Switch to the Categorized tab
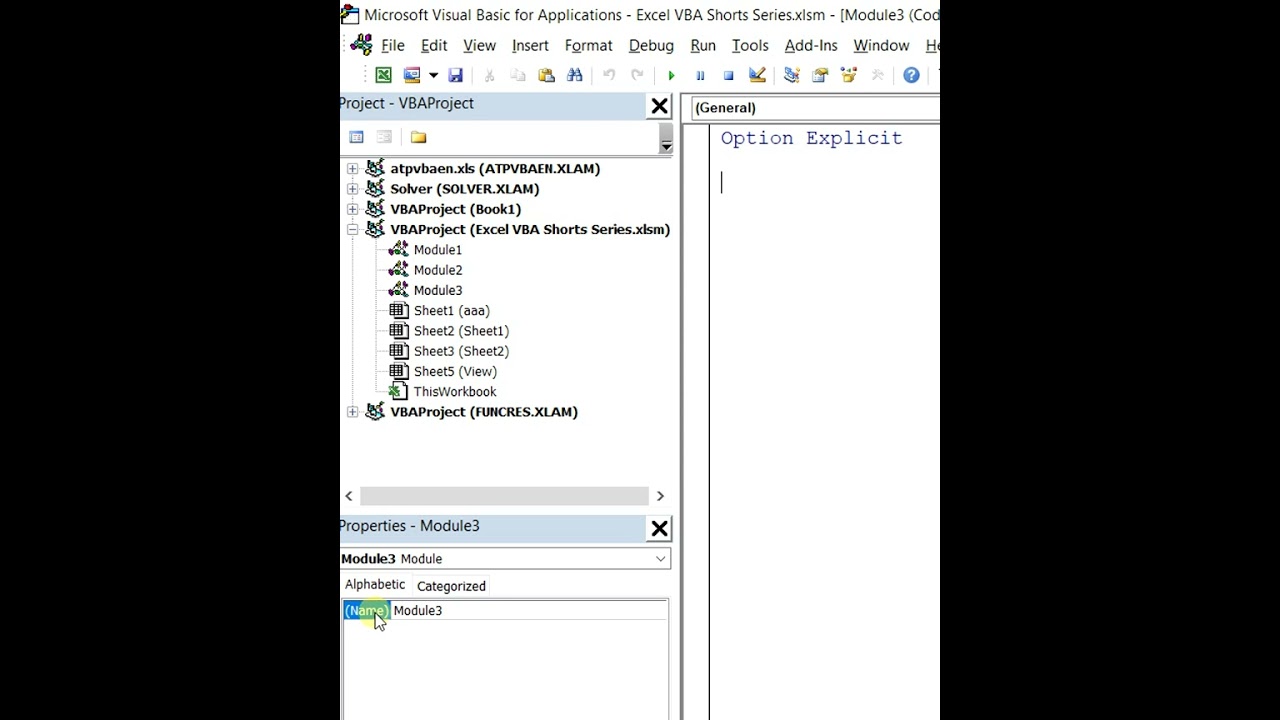The image size is (1280, 720). (451, 586)
